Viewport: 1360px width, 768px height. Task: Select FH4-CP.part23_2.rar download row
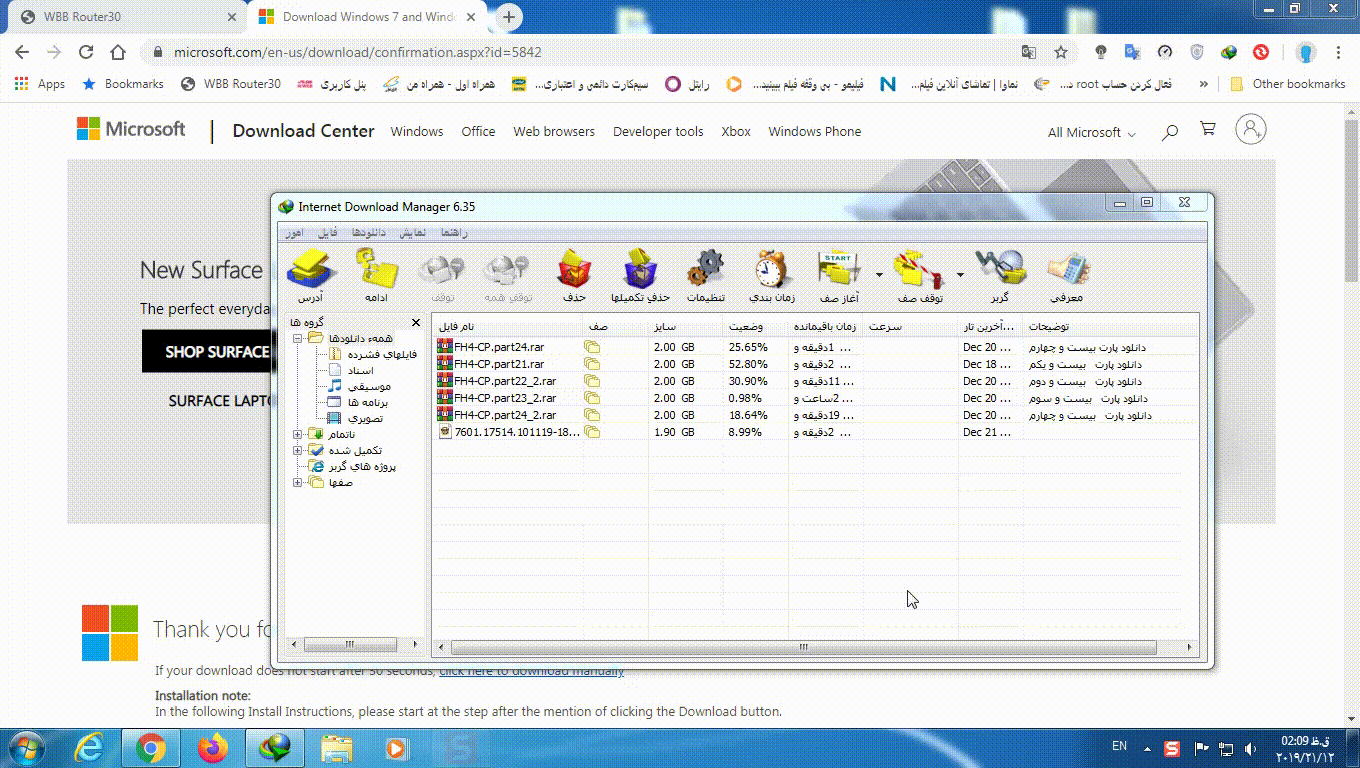[x=815, y=398]
